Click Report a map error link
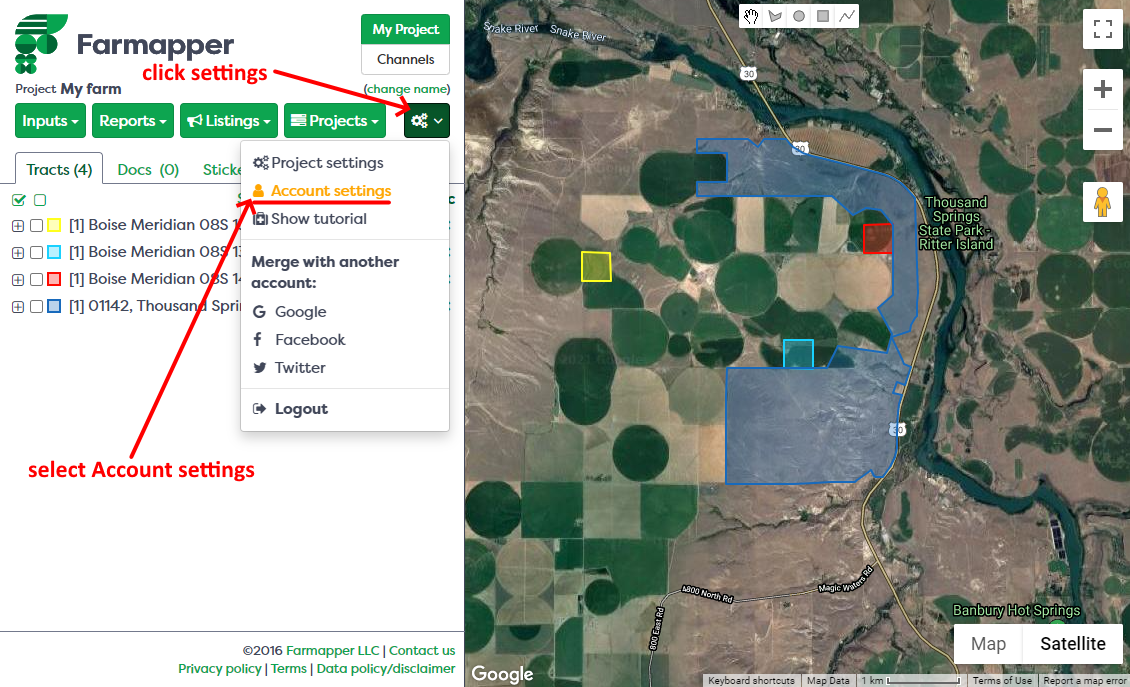This screenshot has width=1130, height=687. click(x=1084, y=681)
